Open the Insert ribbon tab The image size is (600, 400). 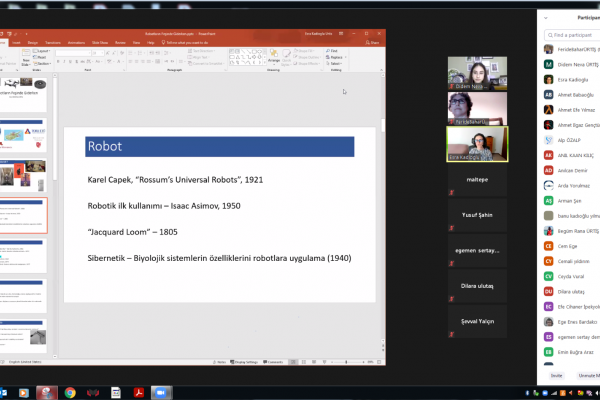(x=16, y=42)
